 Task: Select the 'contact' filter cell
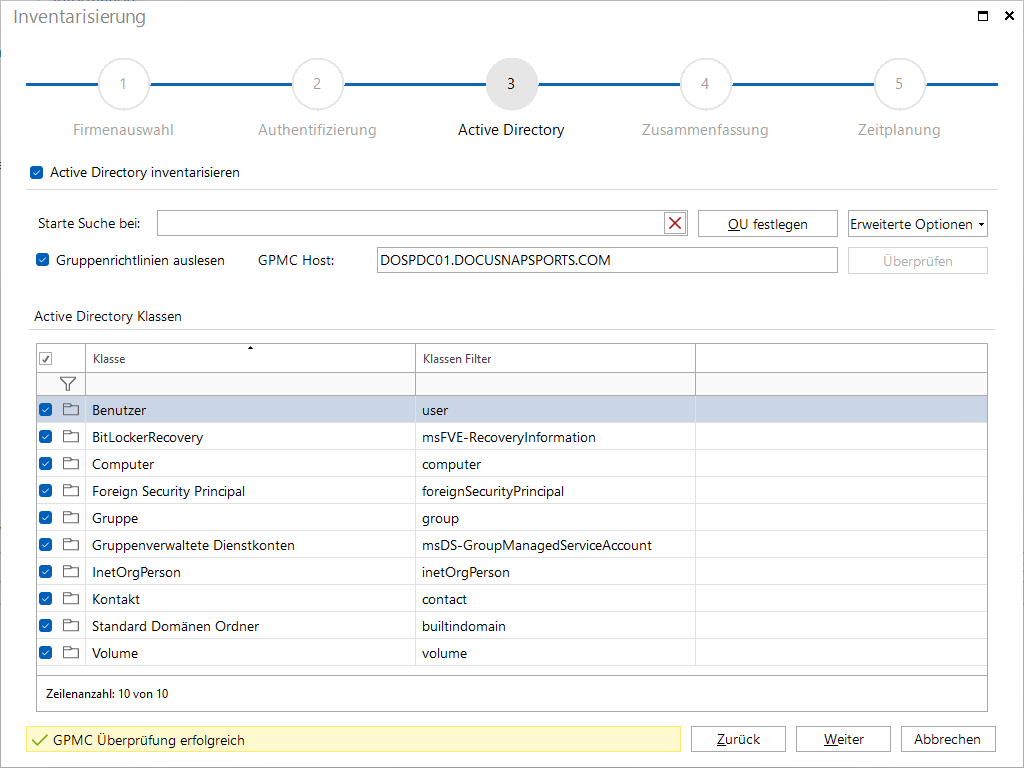555,598
